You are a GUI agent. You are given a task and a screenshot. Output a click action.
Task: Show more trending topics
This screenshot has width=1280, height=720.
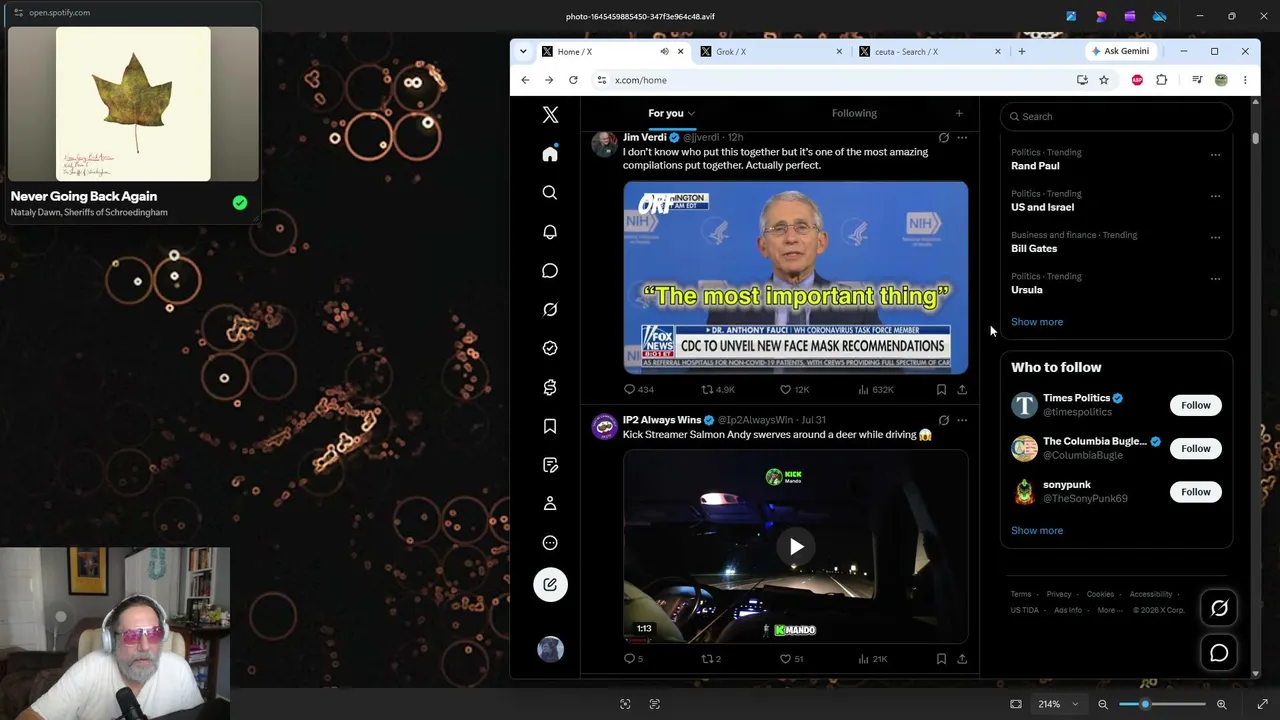pyautogui.click(x=1037, y=322)
